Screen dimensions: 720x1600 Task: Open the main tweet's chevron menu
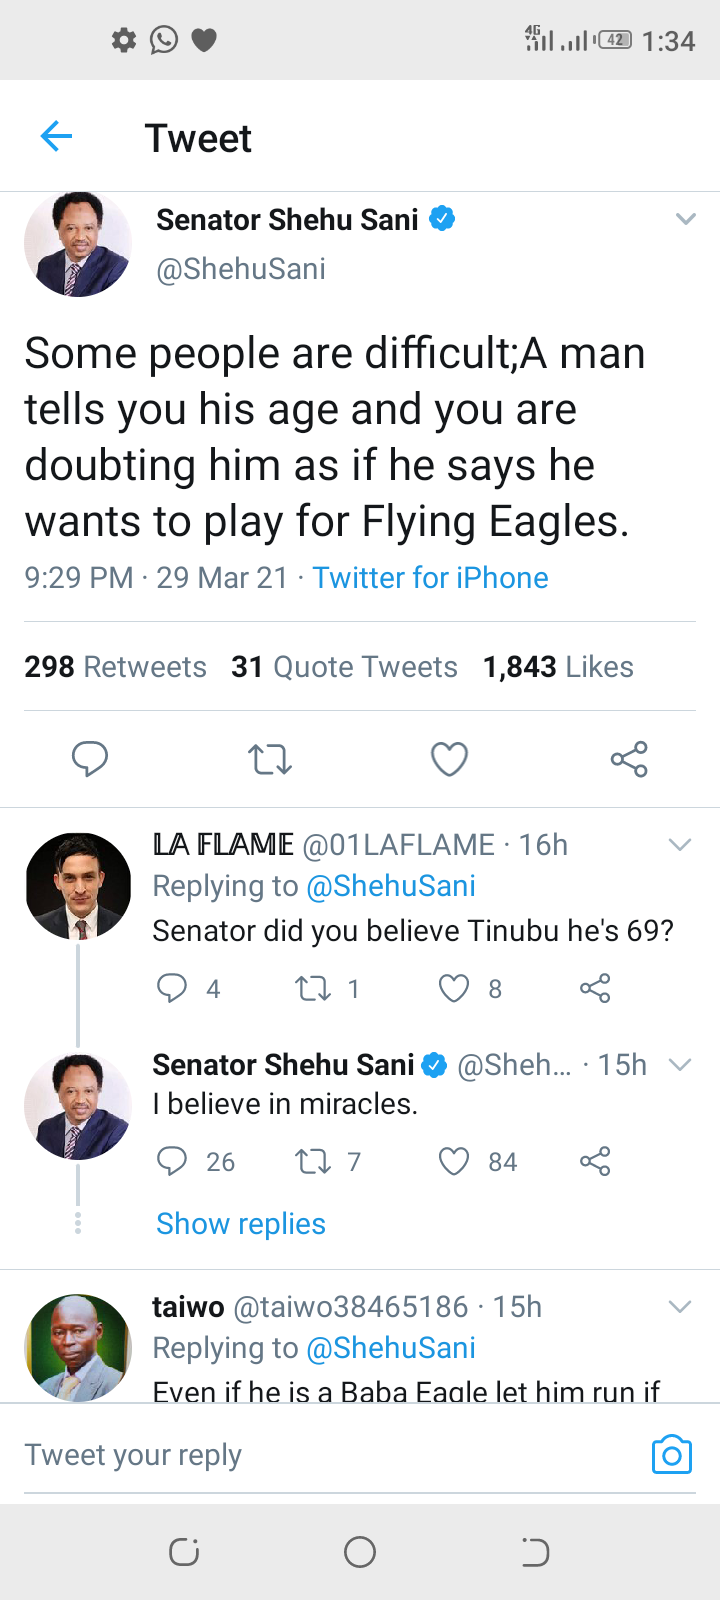(685, 219)
